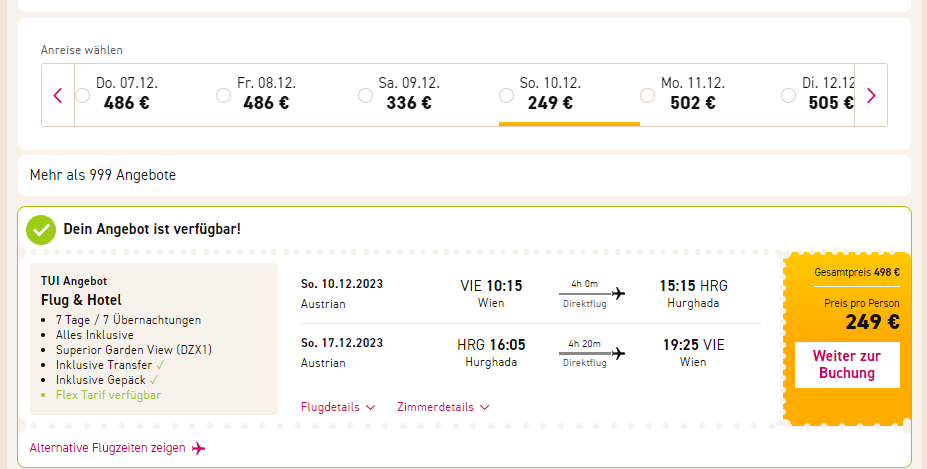Expand Flugdetails section
The image size is (927, 469).
(x=338, y=407)
